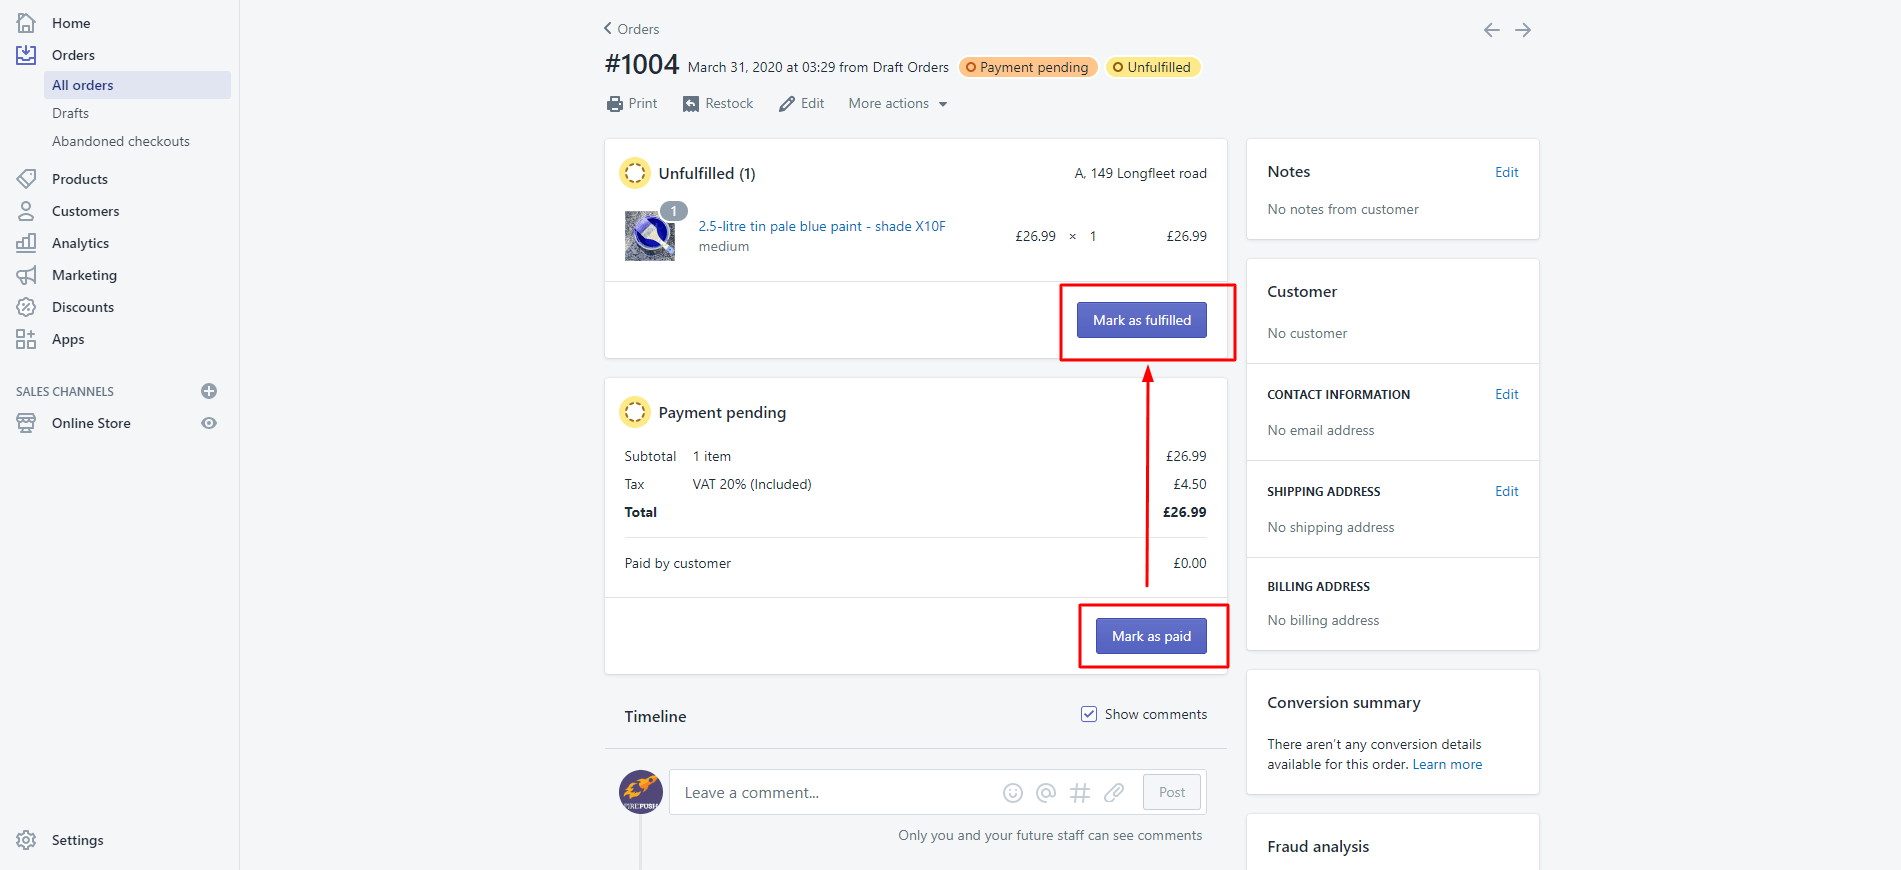Click the 149 Longfleet road location text
The width and height of the screenshot is (1901, 870).
(x=1141, y=173)
